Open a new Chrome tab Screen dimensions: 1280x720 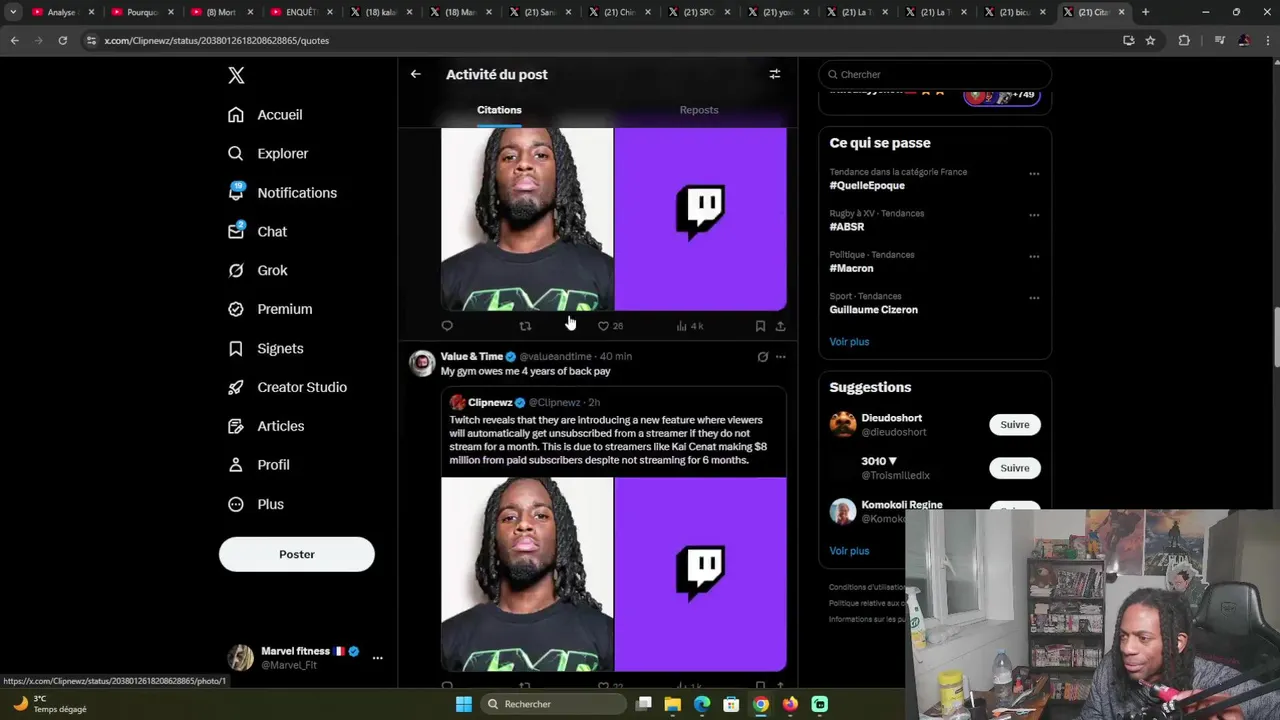coord(1145,12)
